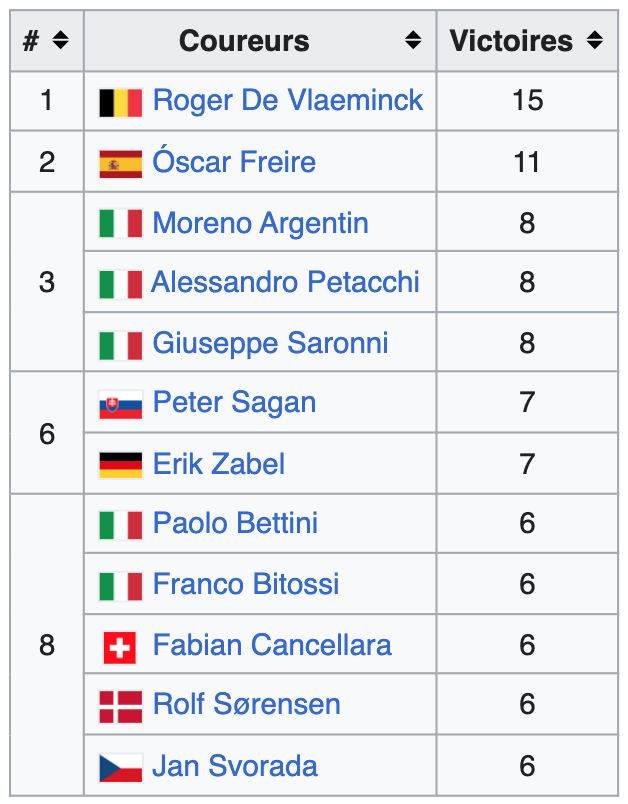Sort table using the Victoires sort arrows

595,41
